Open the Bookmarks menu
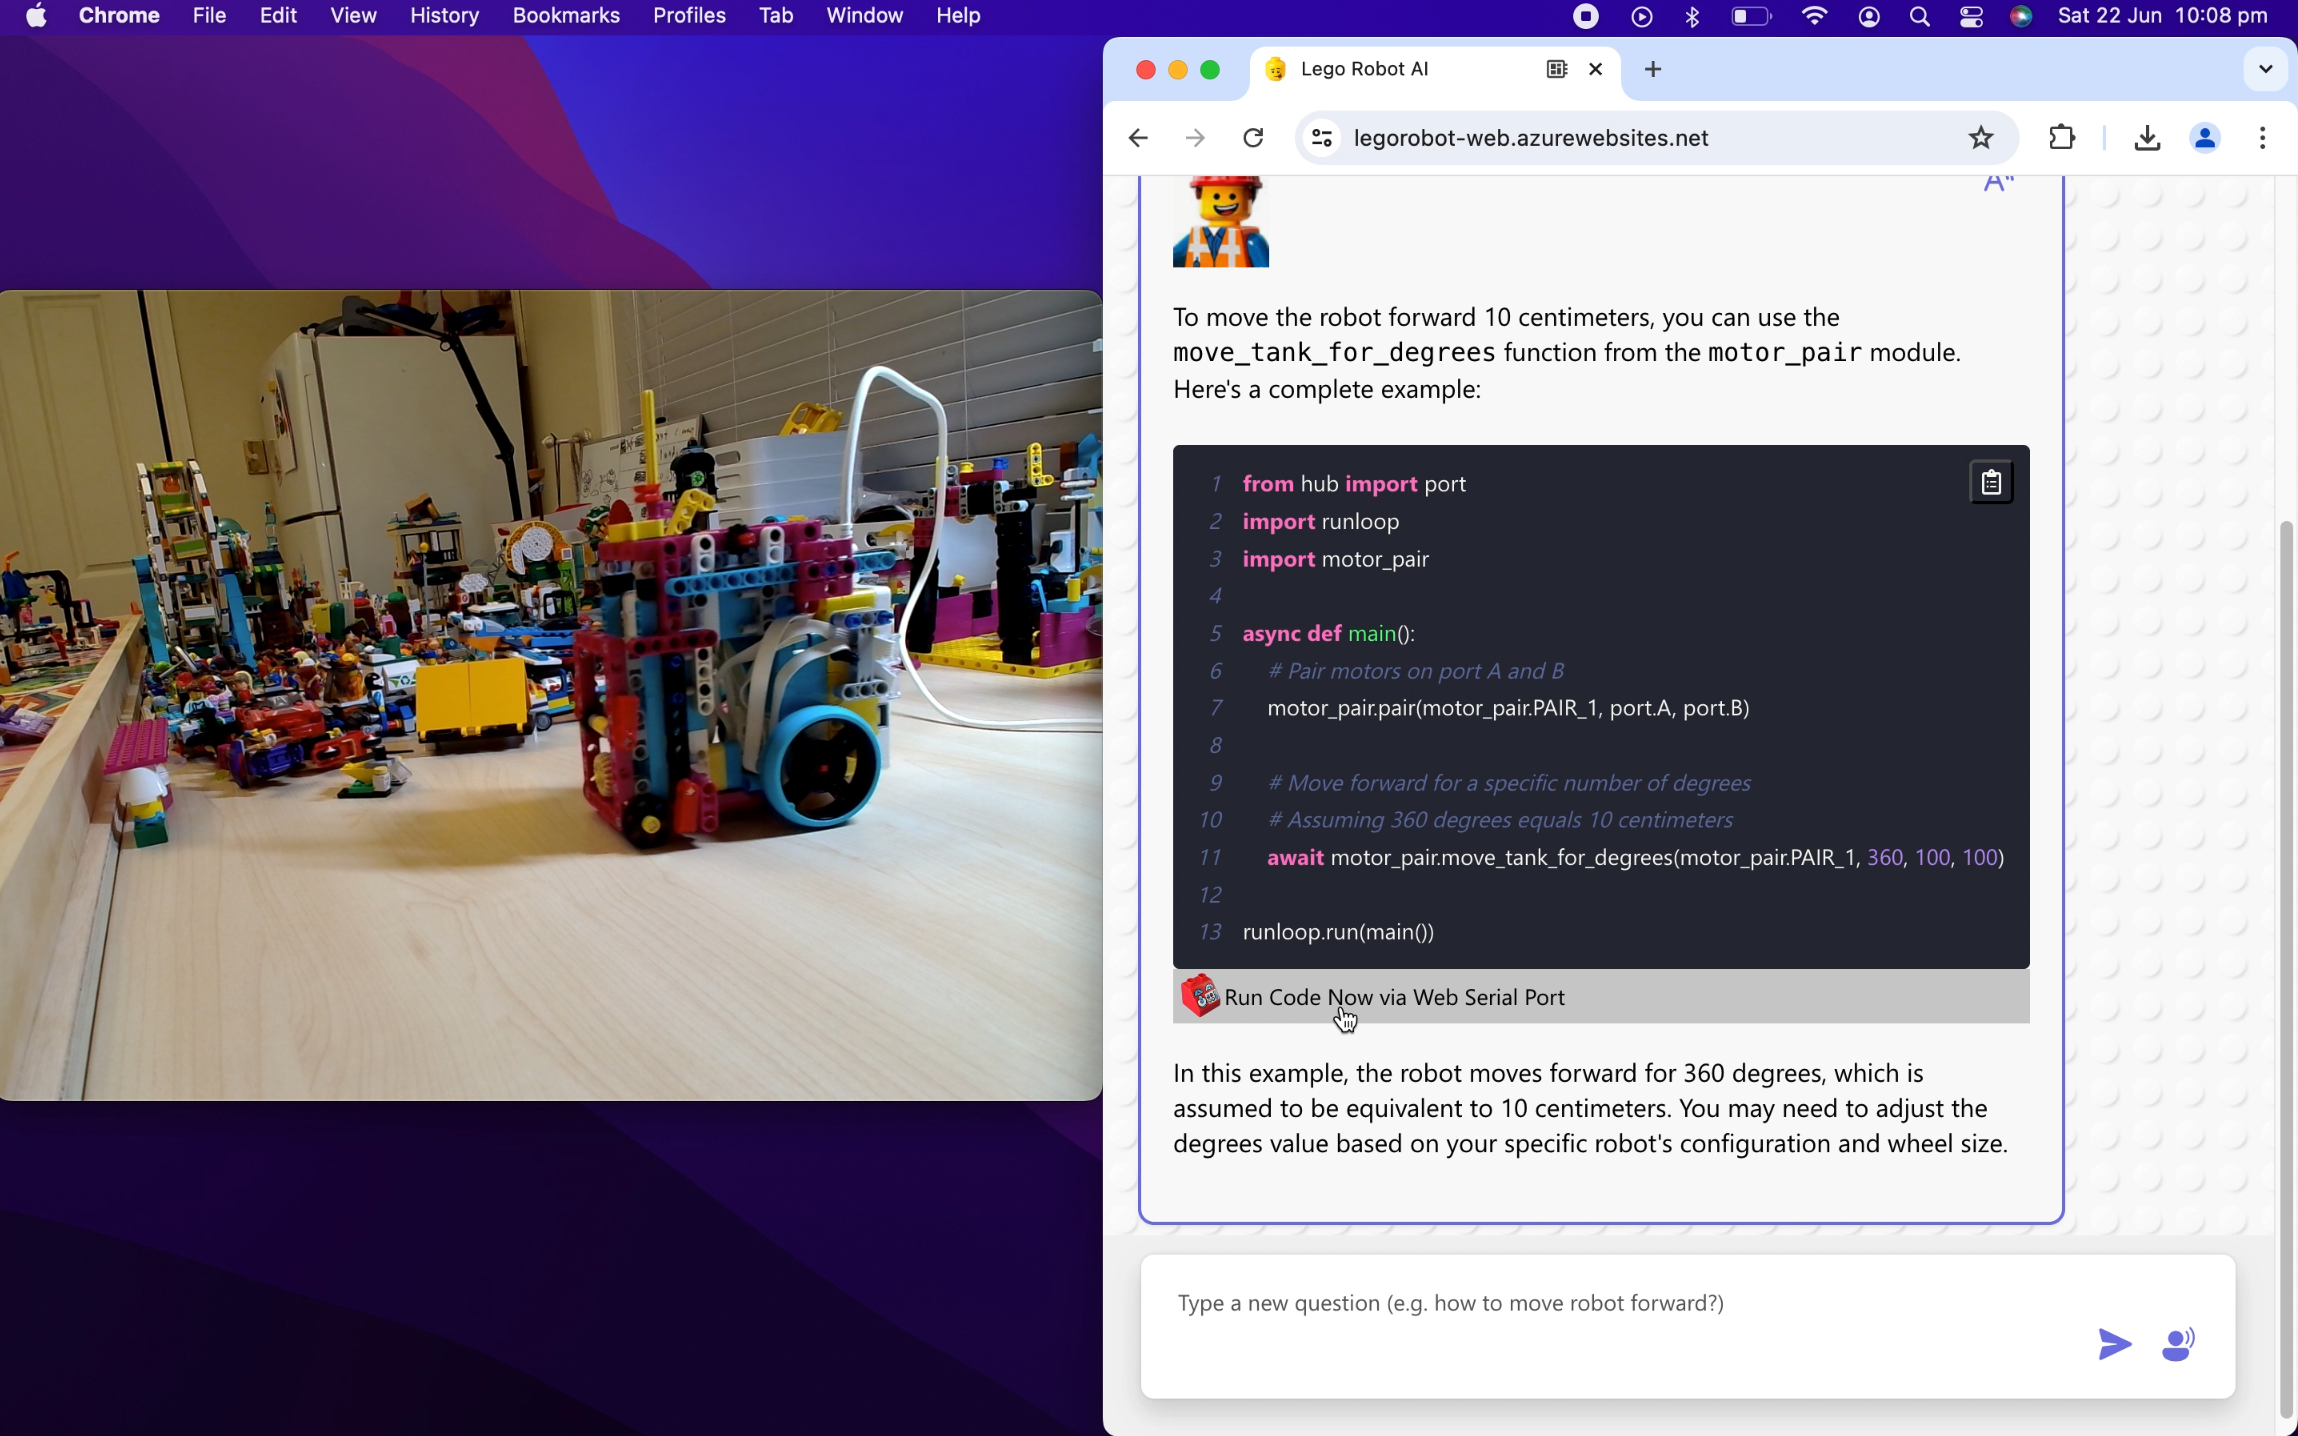The width and height of the screenshot is (2298, 1436). click(565, 16)
